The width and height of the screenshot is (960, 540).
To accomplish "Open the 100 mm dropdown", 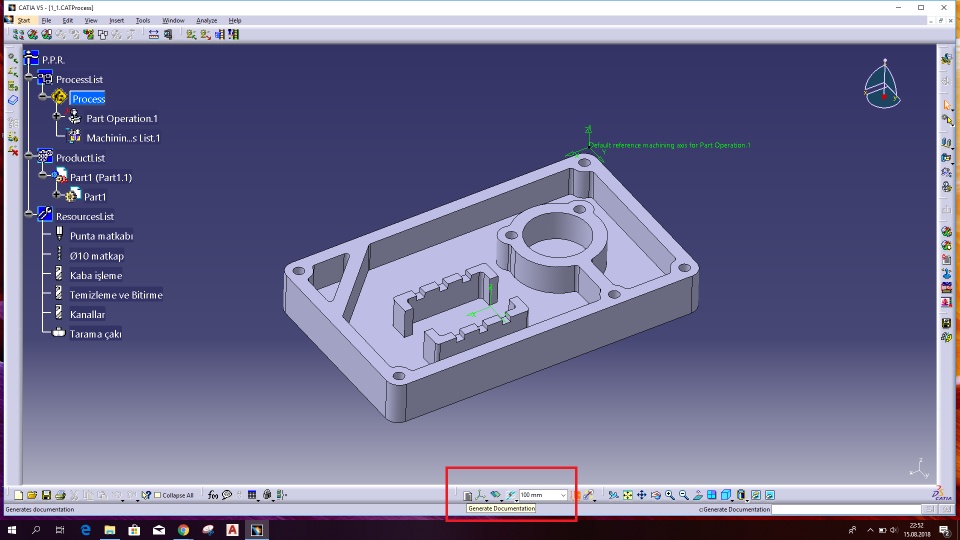I will tap(563, 495).
